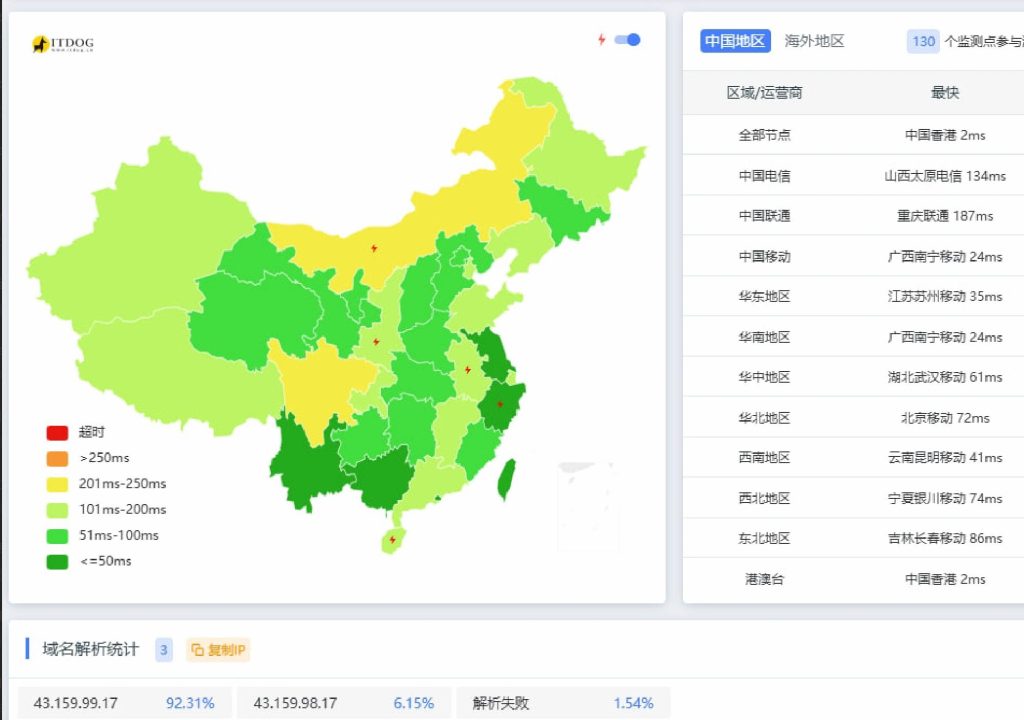Click the 92.31% percentage link
The image size is (1024, 720).
pyautogui.click(x=190, y=703)
